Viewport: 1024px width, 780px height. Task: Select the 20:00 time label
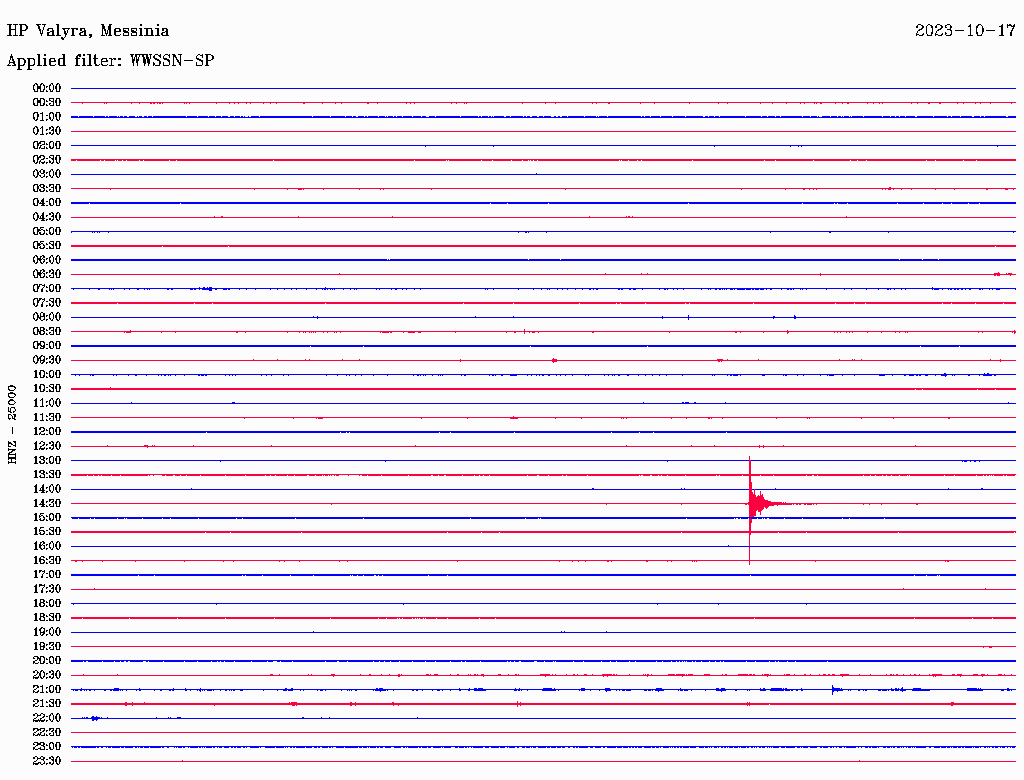pos(47,661)
